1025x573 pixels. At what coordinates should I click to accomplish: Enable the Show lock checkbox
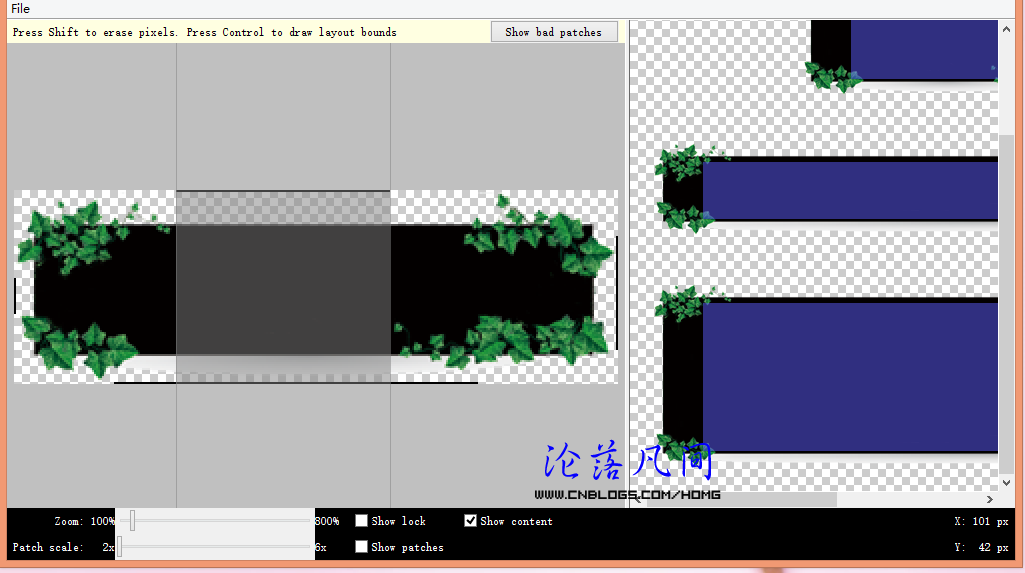[x=361, y=521]
